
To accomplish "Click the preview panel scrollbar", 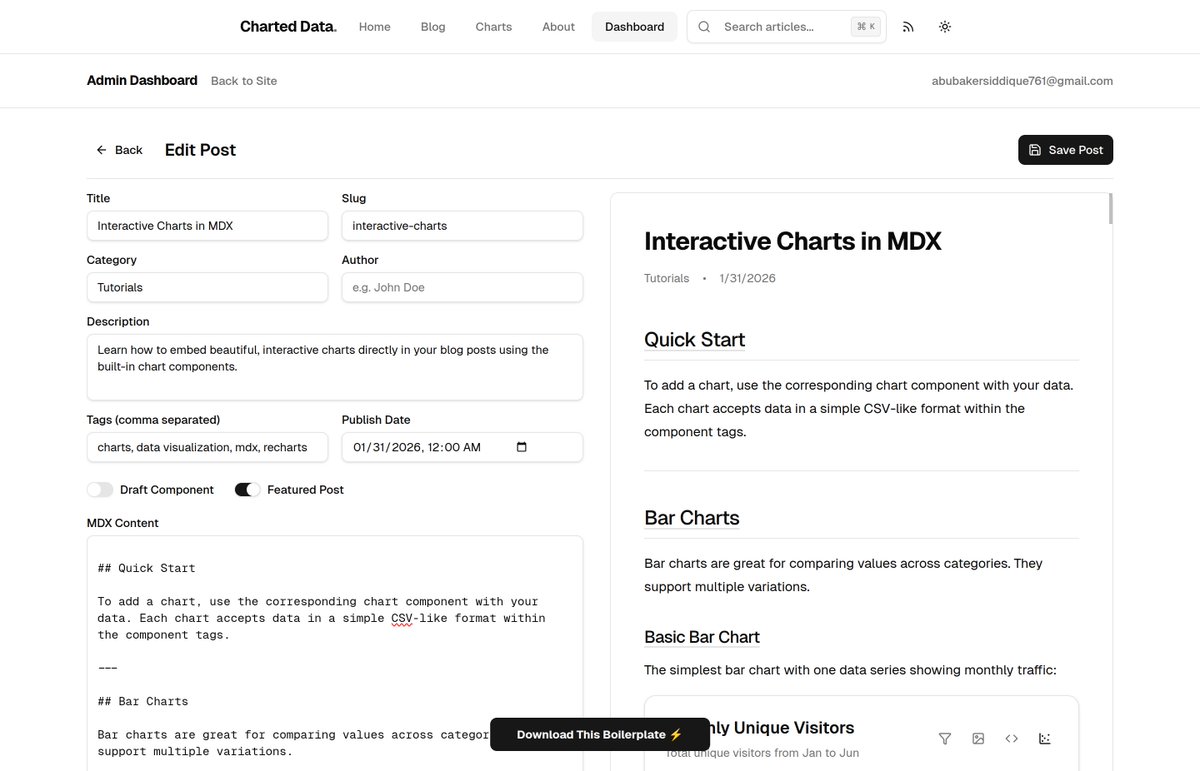I will [1110, 208].
